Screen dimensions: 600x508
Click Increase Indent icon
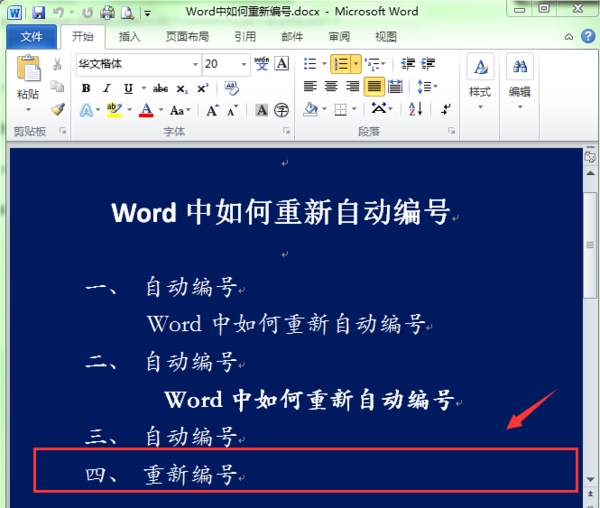428,64
